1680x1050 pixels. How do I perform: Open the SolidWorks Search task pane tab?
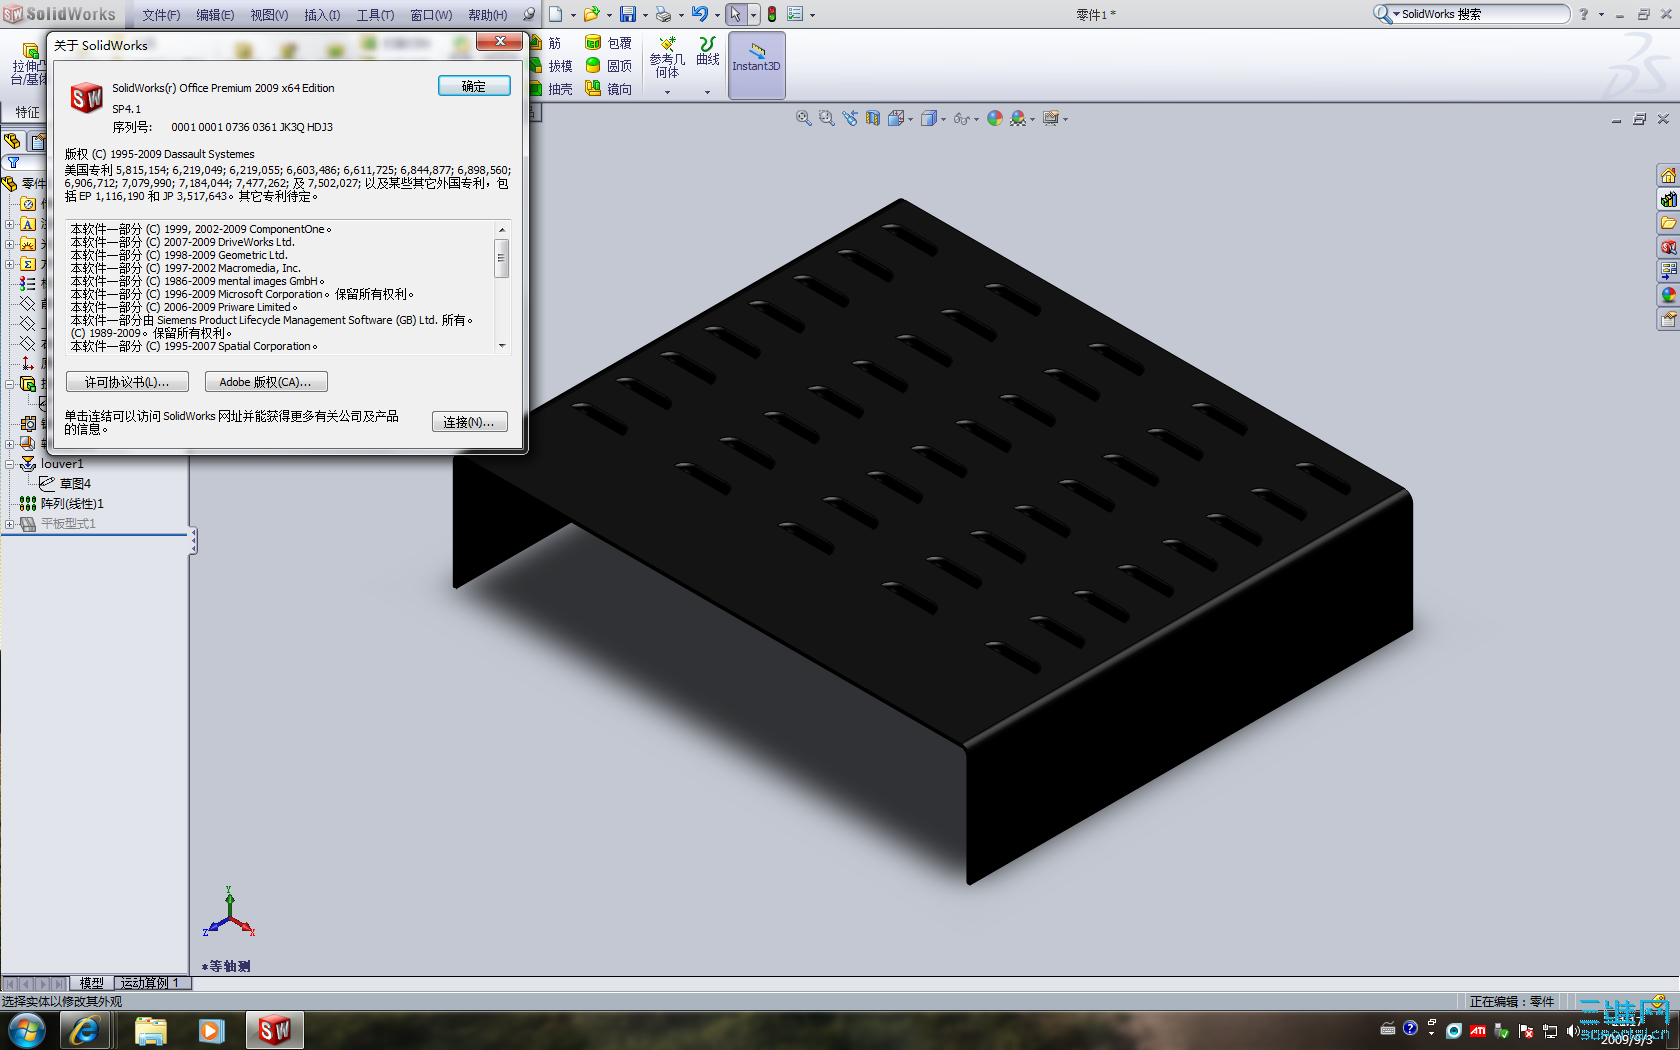tap(1668, 247)
